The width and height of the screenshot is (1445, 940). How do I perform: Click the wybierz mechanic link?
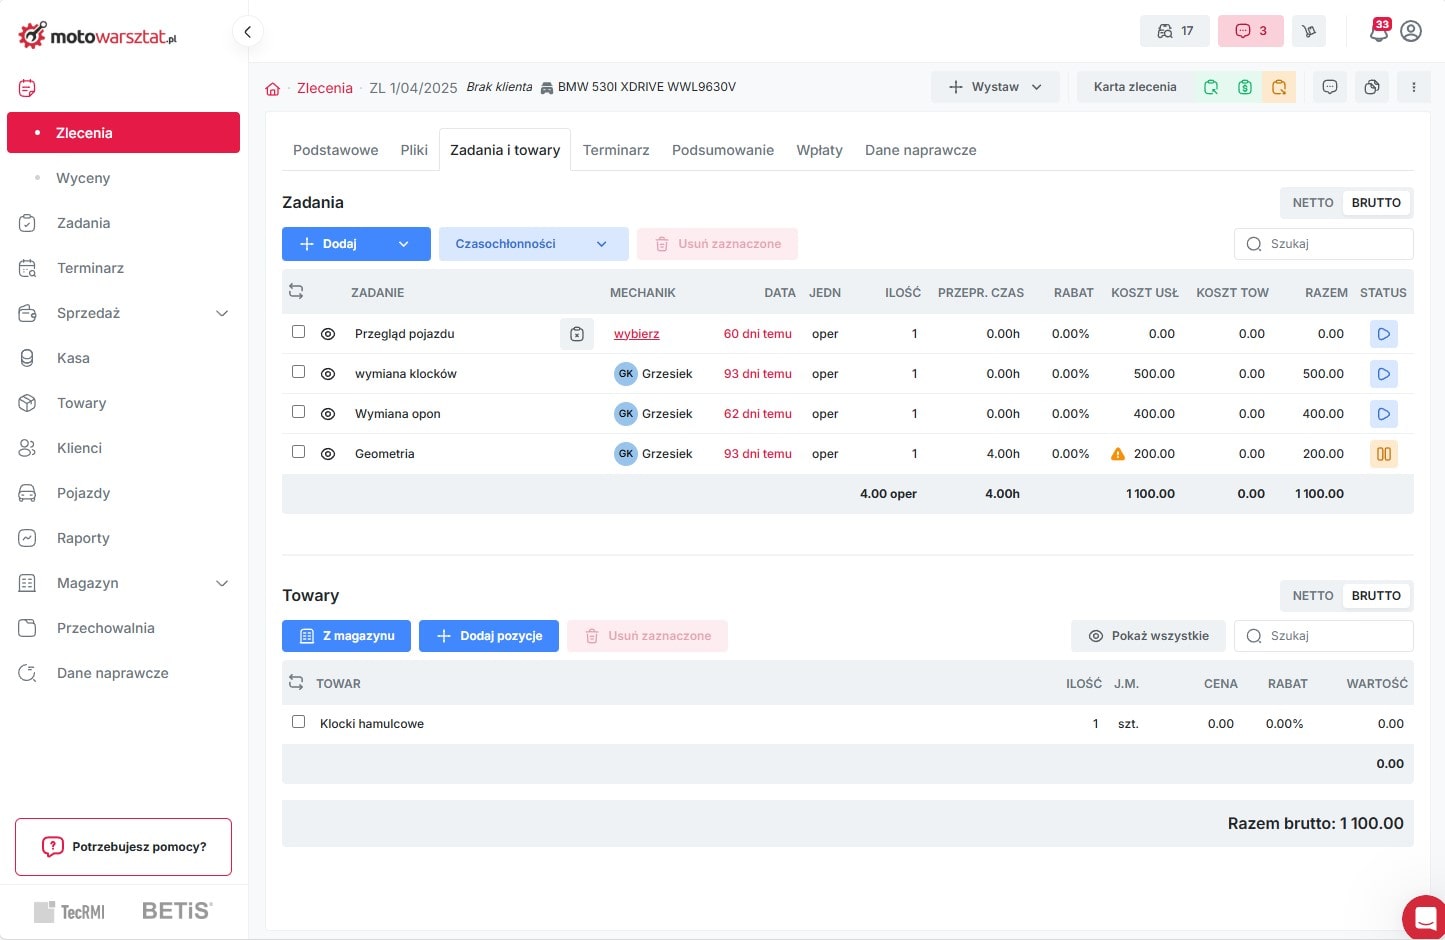tap(636, 334)
